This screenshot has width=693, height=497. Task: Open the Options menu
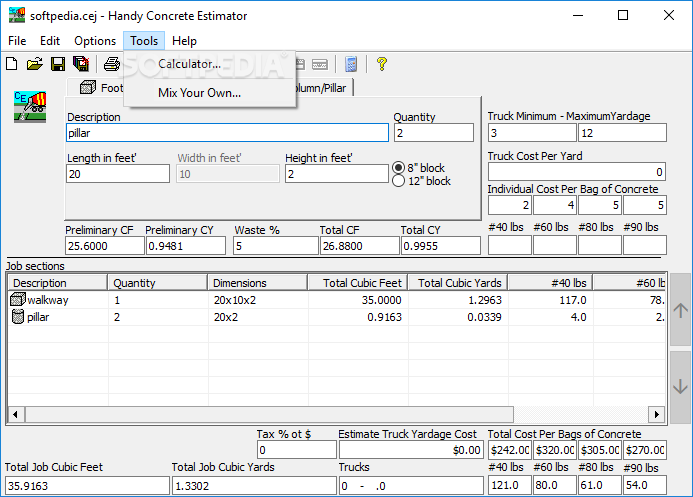coord(95,41)
